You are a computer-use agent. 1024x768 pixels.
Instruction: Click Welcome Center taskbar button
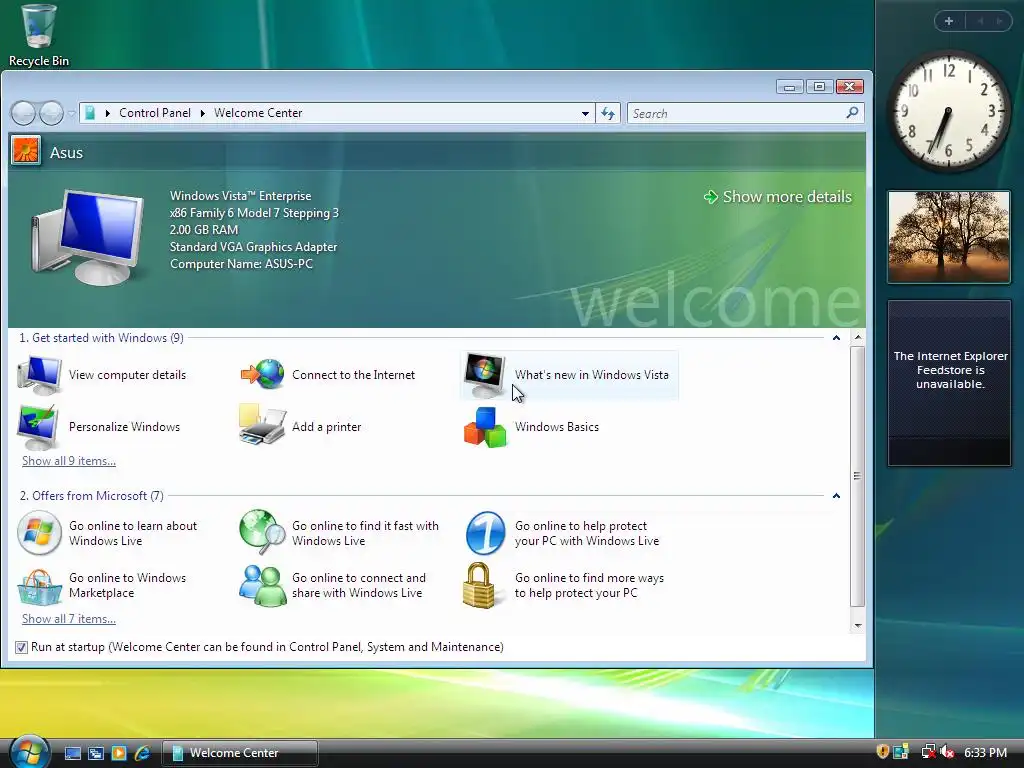tap(240, 753)
